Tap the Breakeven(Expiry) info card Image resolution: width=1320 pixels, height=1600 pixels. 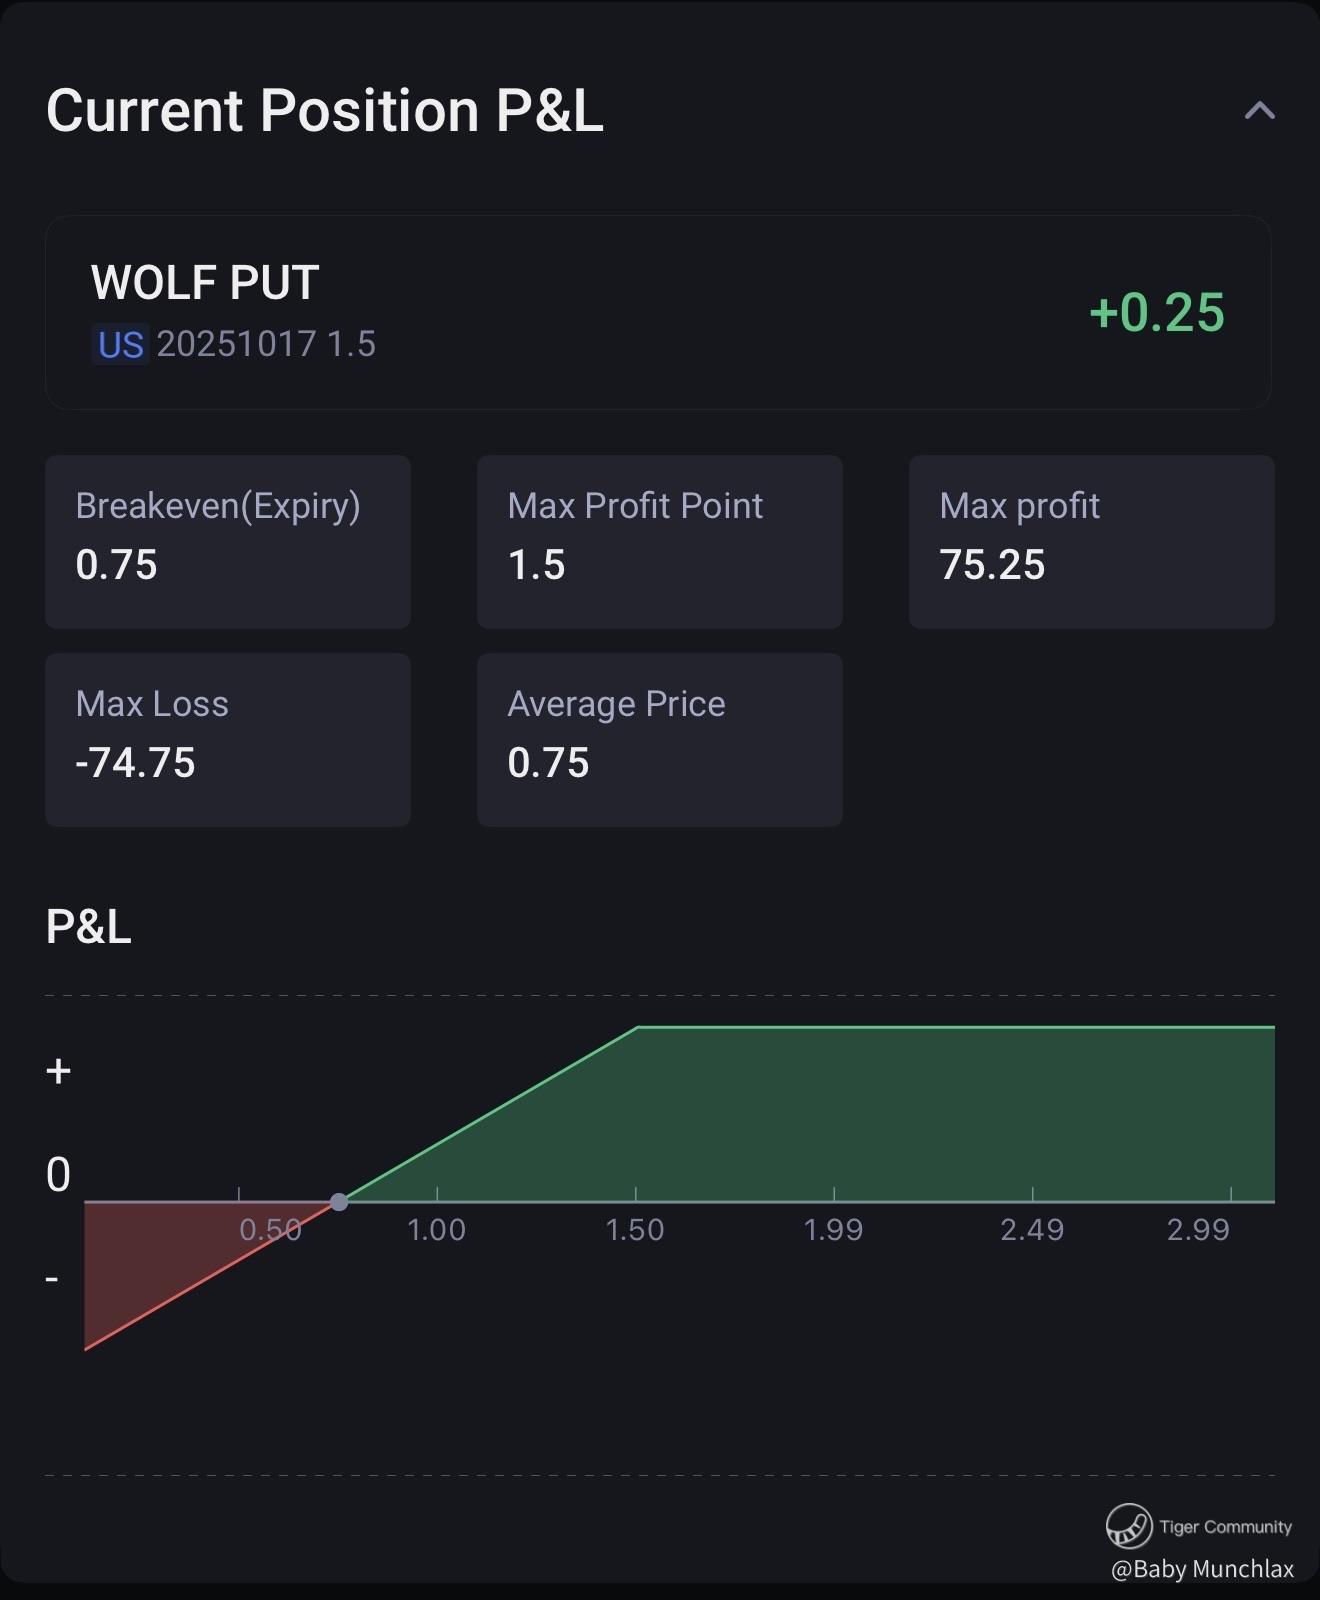(228, 541)
